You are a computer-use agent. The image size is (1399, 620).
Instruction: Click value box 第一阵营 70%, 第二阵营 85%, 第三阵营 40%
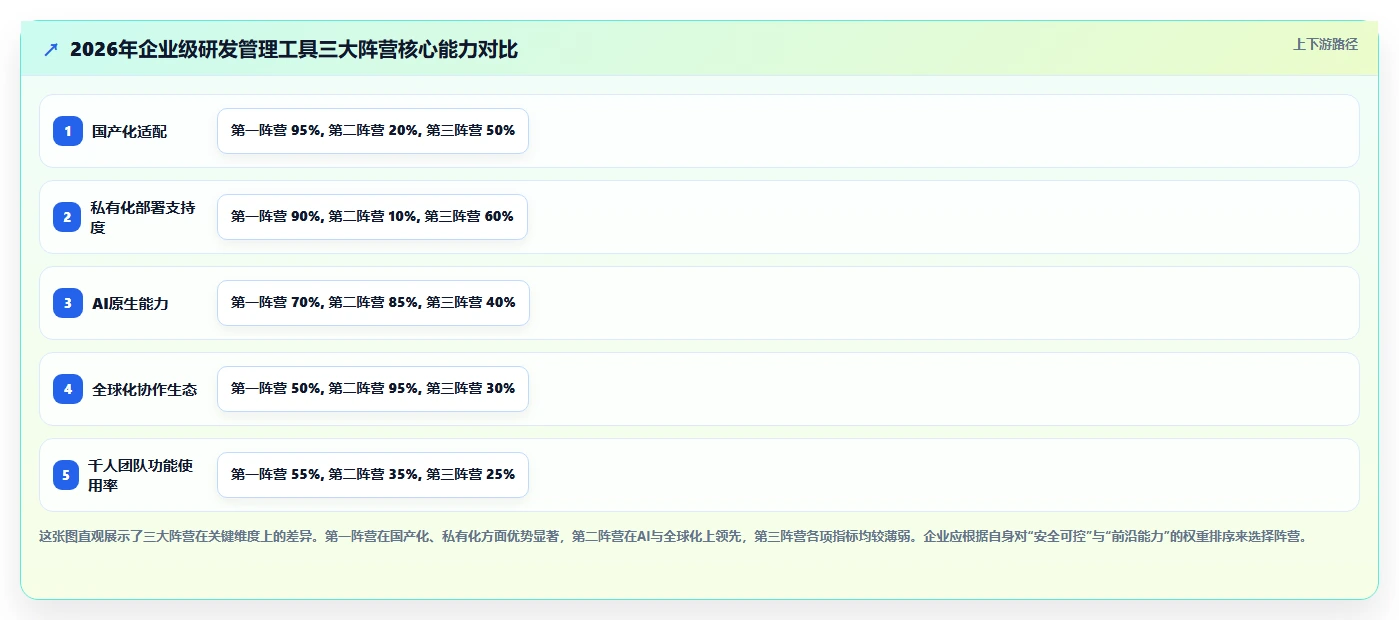pos(373,303)
